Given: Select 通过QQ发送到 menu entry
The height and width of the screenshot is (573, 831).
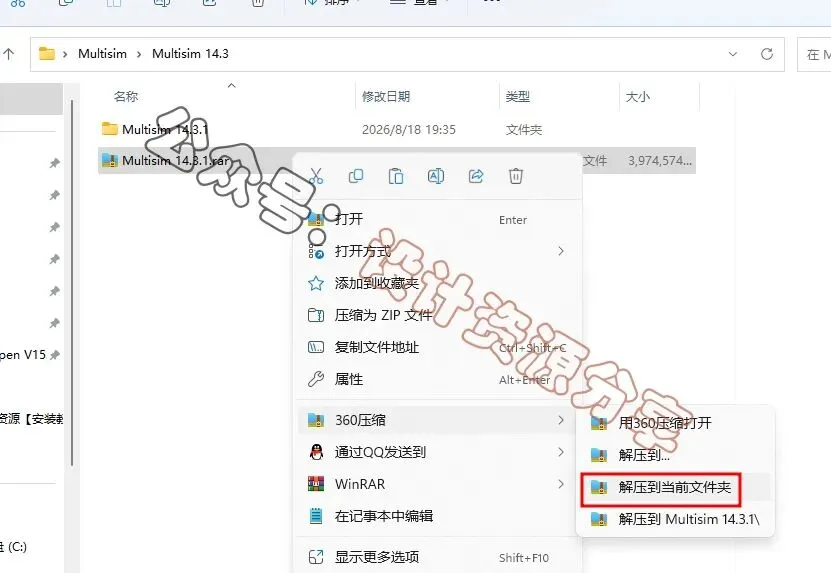Looking at the screenshot, I should [x=437, y=452].
